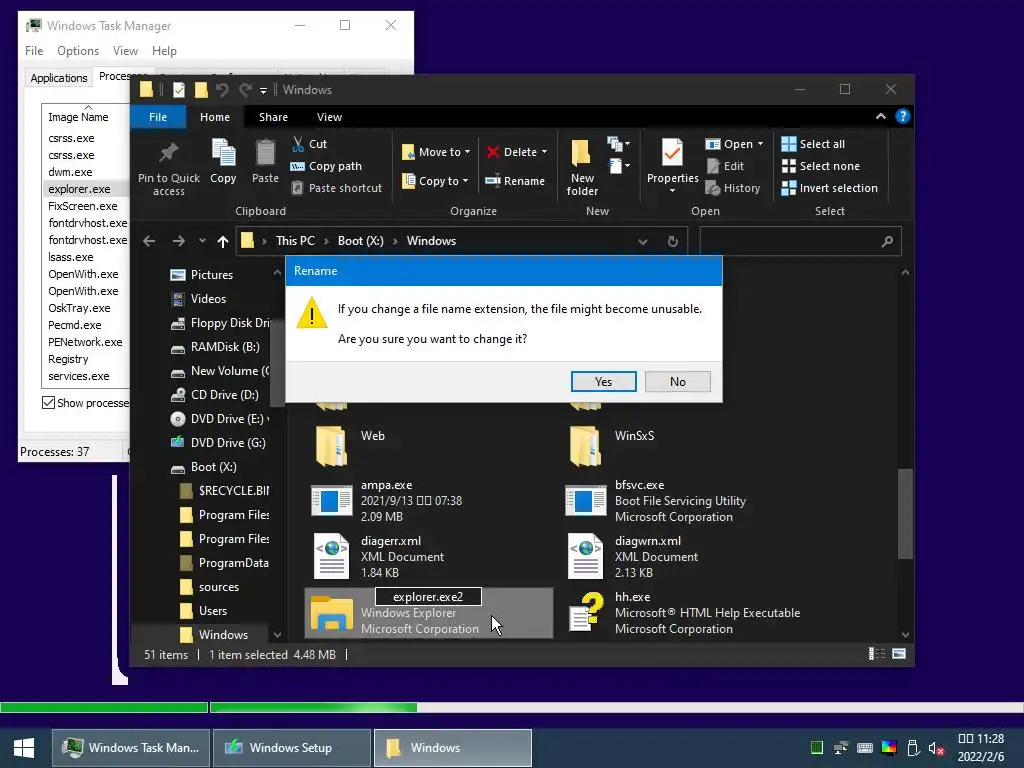Click the explorer.exe2 rename text field
The height and width of the screenshot is (768, 1024).
428,596
